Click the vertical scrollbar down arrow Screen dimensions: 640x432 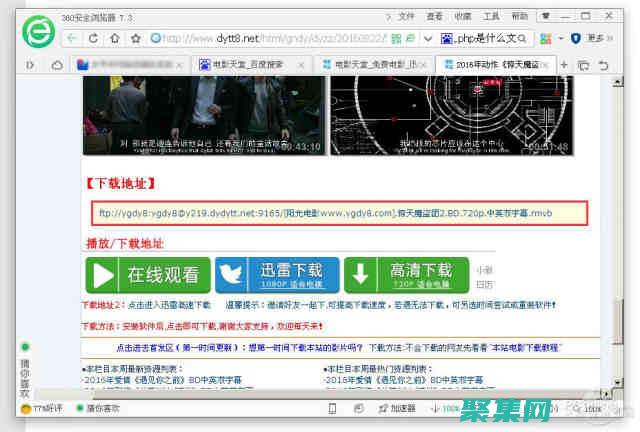(618, 383)
